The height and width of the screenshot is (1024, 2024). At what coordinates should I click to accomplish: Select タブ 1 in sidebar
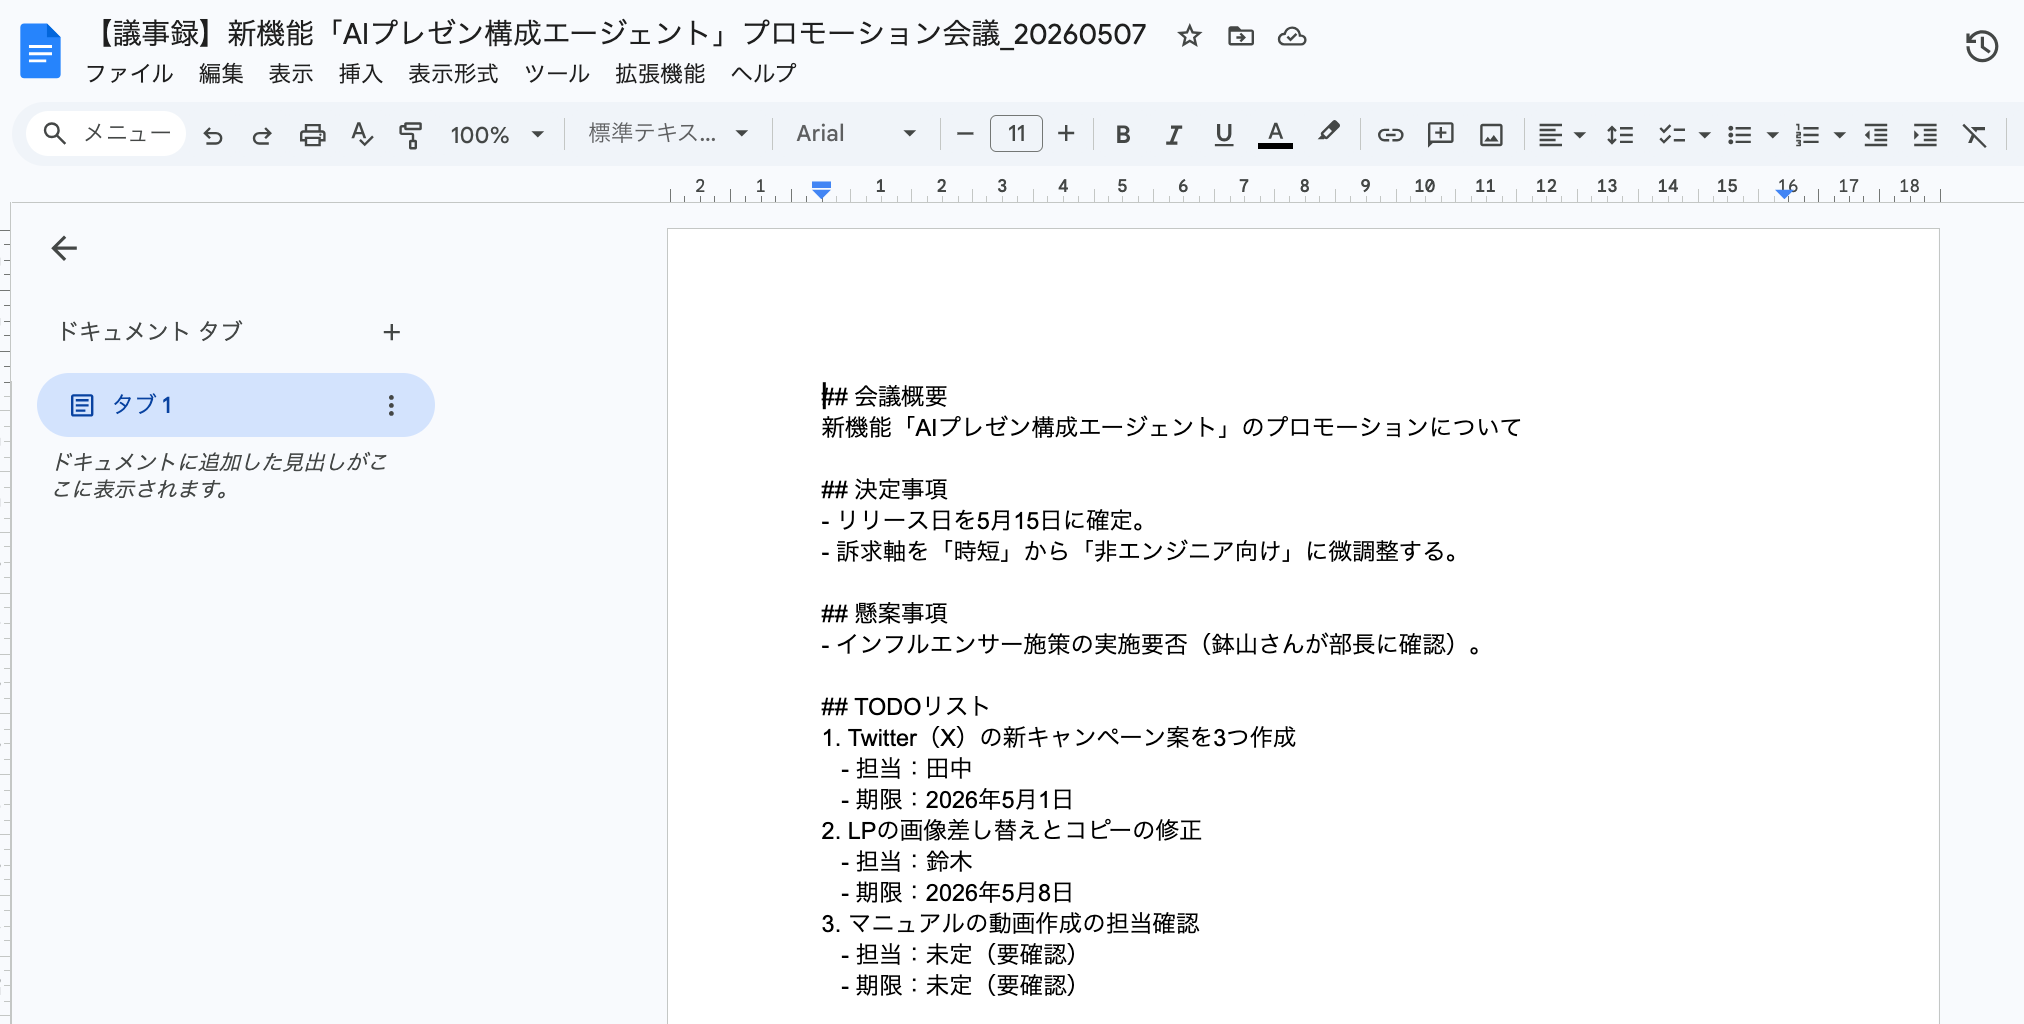[x=236, y=405]
